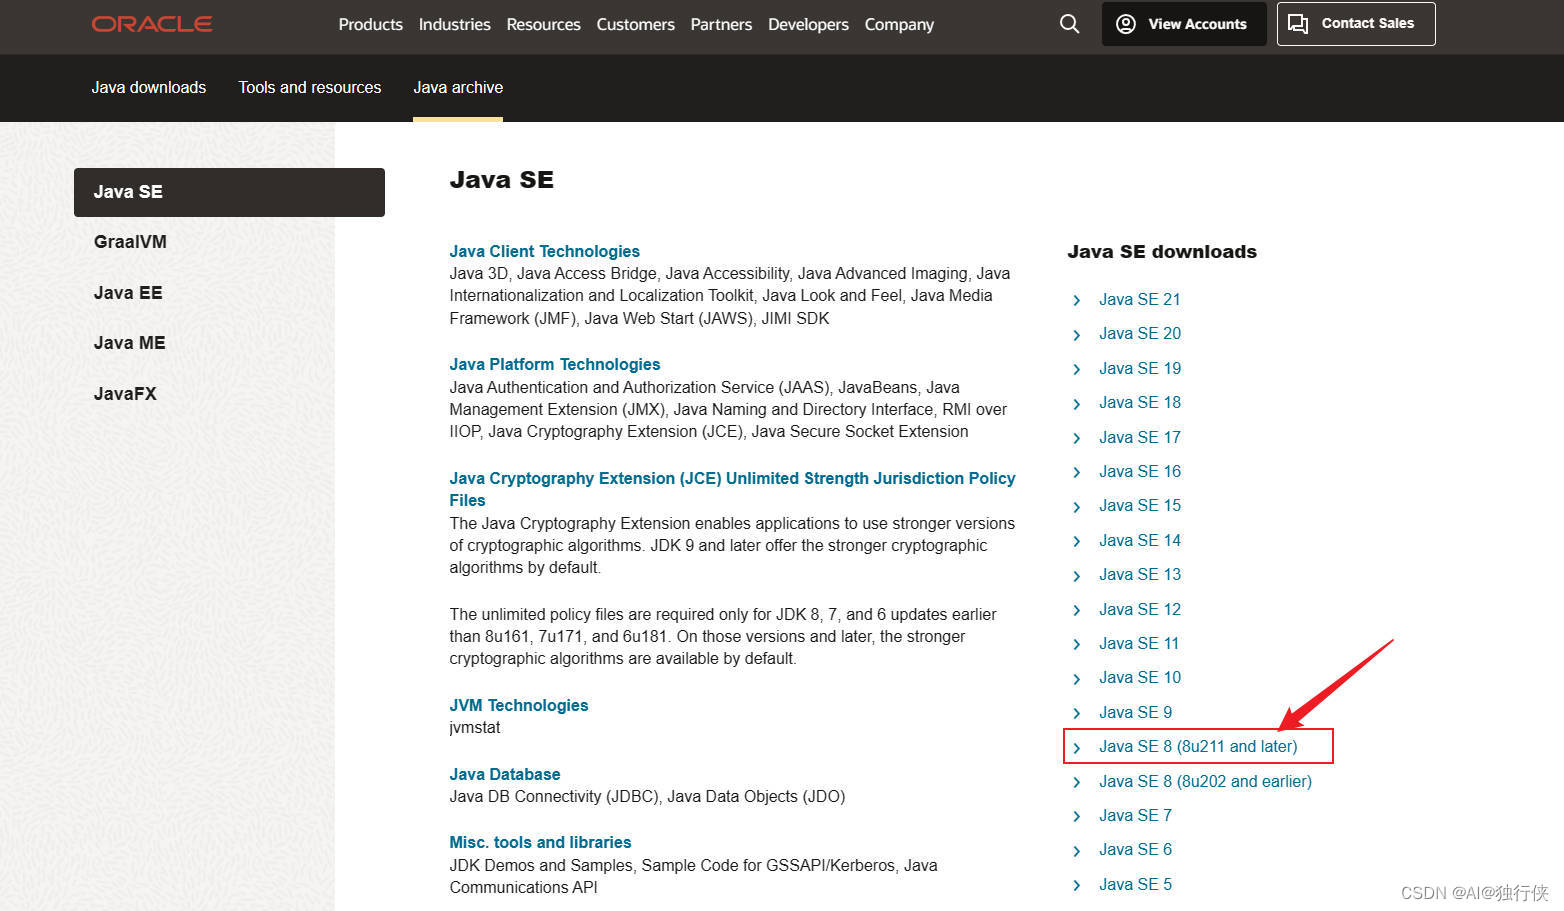Click chevron beside Java SE 7

[x=1076, y=816]
